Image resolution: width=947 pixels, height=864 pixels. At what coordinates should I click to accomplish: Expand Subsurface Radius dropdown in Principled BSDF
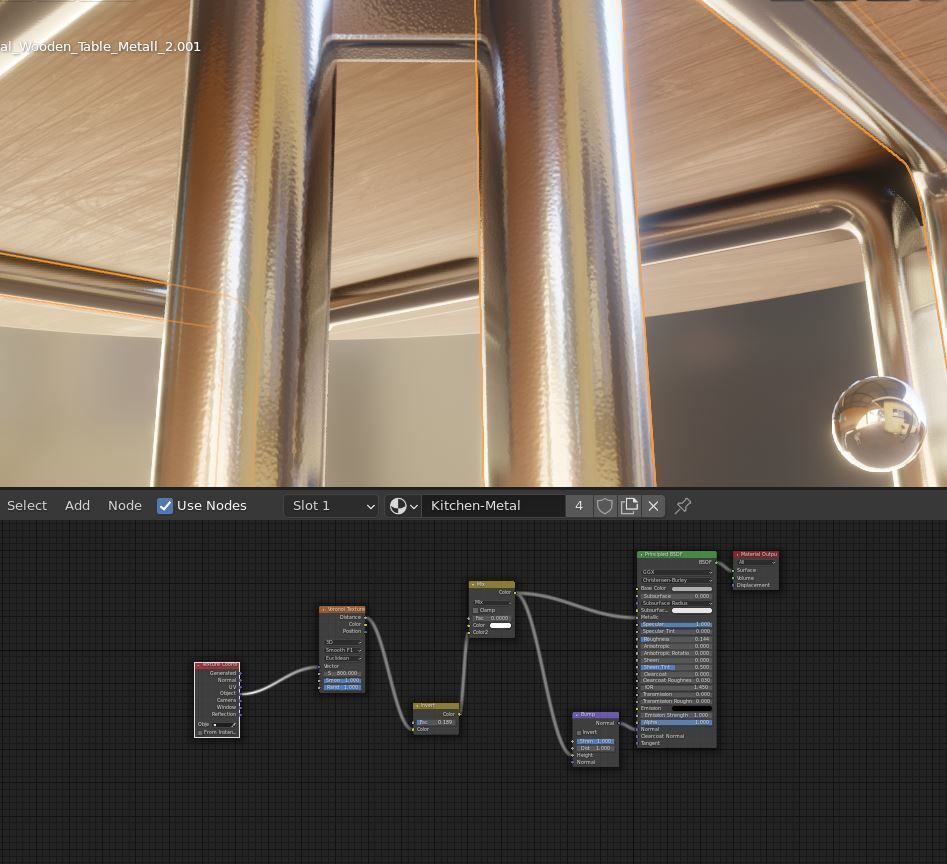pyautogui.click(x=676, y=603)
